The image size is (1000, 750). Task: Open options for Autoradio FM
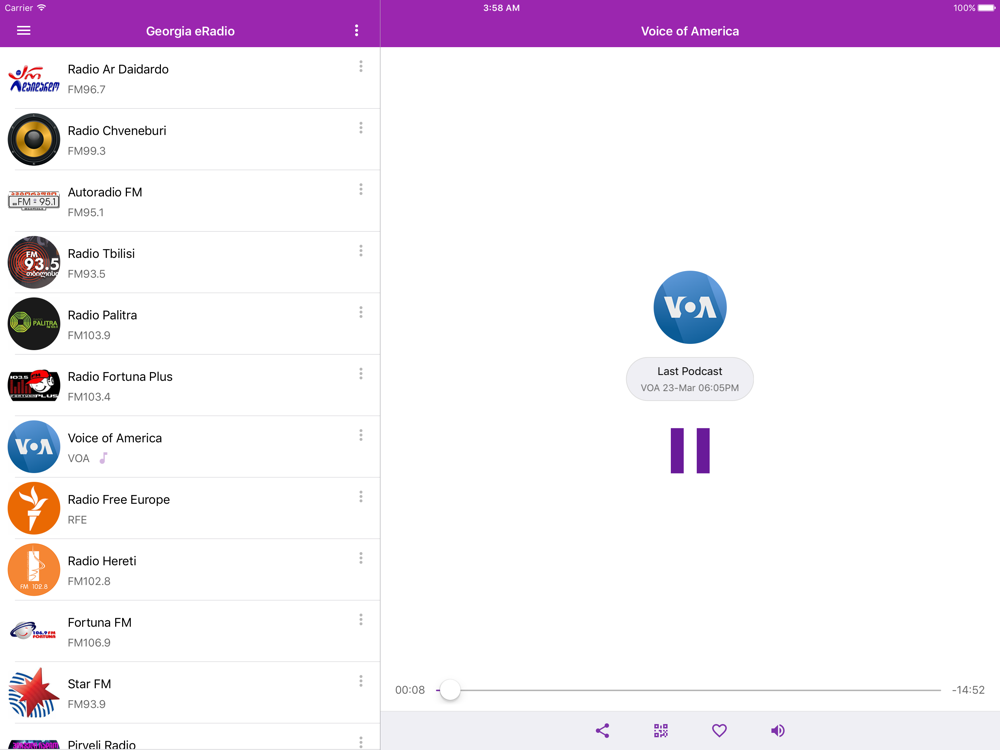pyautogui.click(x=361, y=189)
